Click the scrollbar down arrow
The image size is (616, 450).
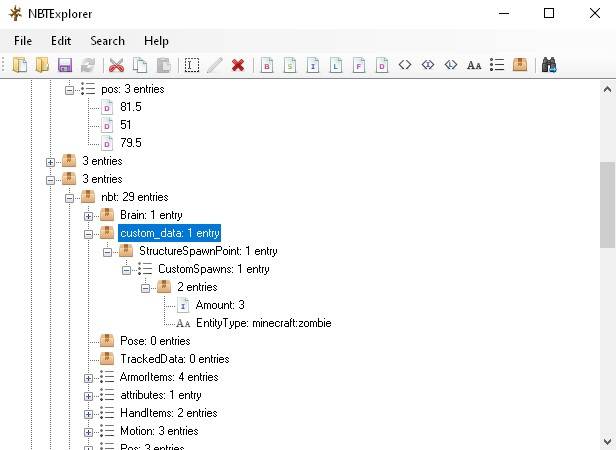(607, 441)
